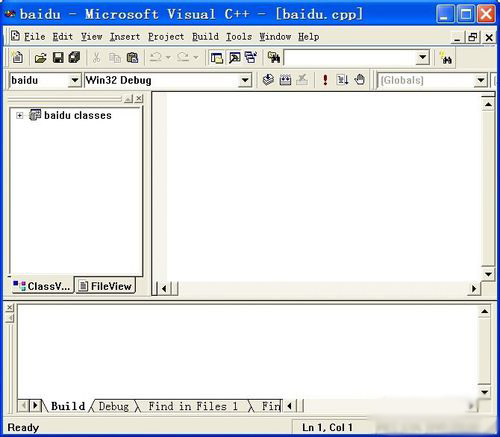500x437 pixels.
Task: Close the output pane with its X
Action: point(10,307)
